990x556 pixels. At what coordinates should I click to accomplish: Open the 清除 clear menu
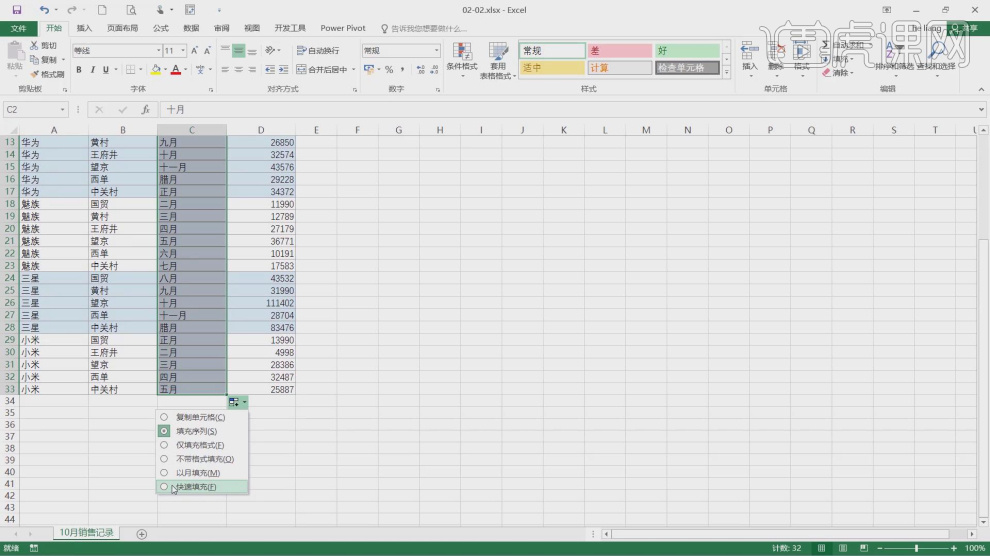point(838,73)
